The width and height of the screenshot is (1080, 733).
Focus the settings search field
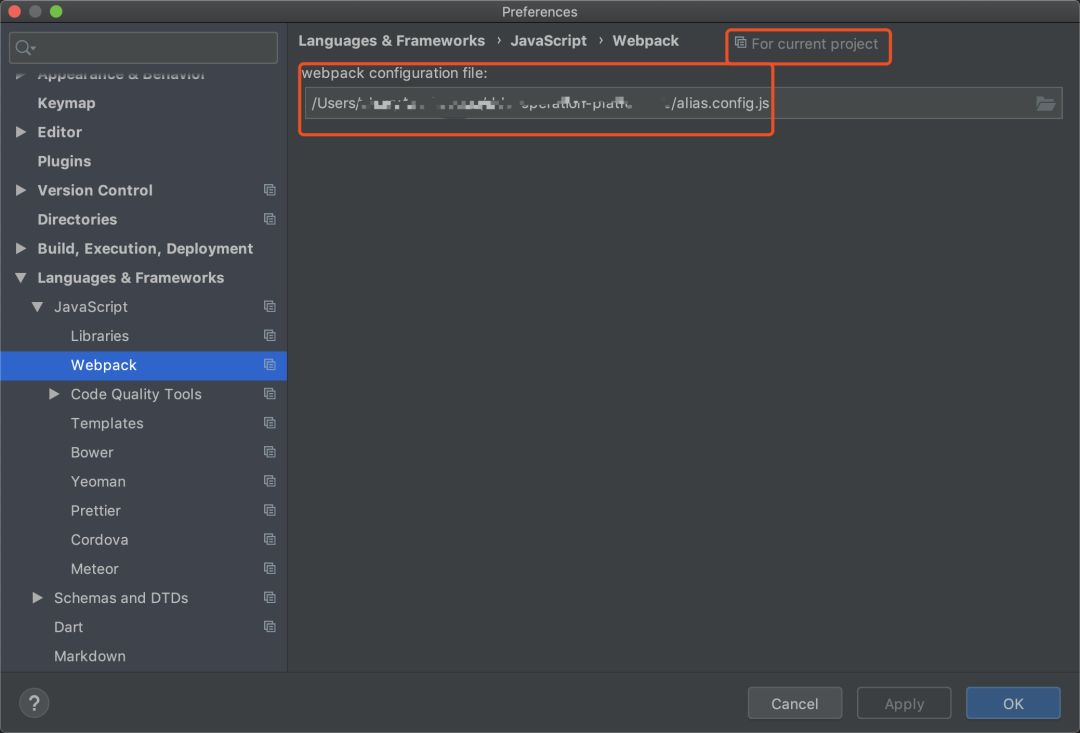click(x=143, y=48)
